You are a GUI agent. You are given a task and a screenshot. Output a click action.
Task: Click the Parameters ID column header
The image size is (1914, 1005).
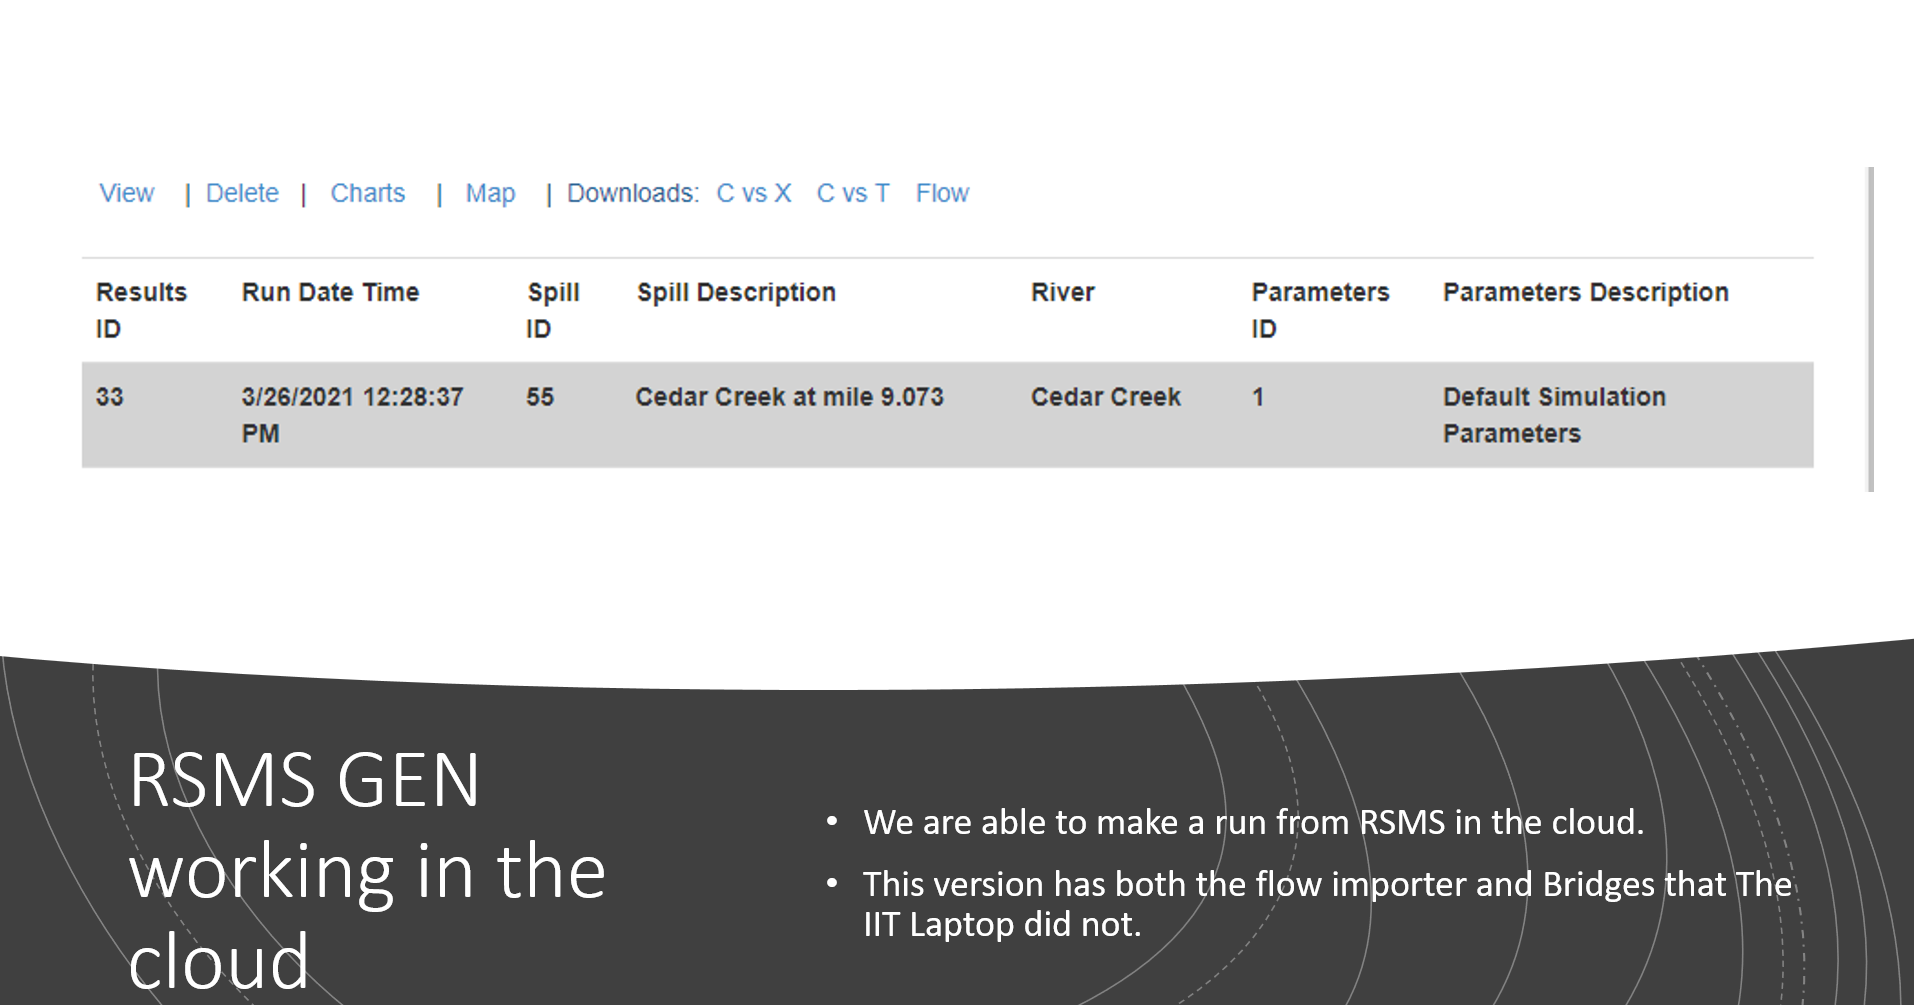point(1320,310)
